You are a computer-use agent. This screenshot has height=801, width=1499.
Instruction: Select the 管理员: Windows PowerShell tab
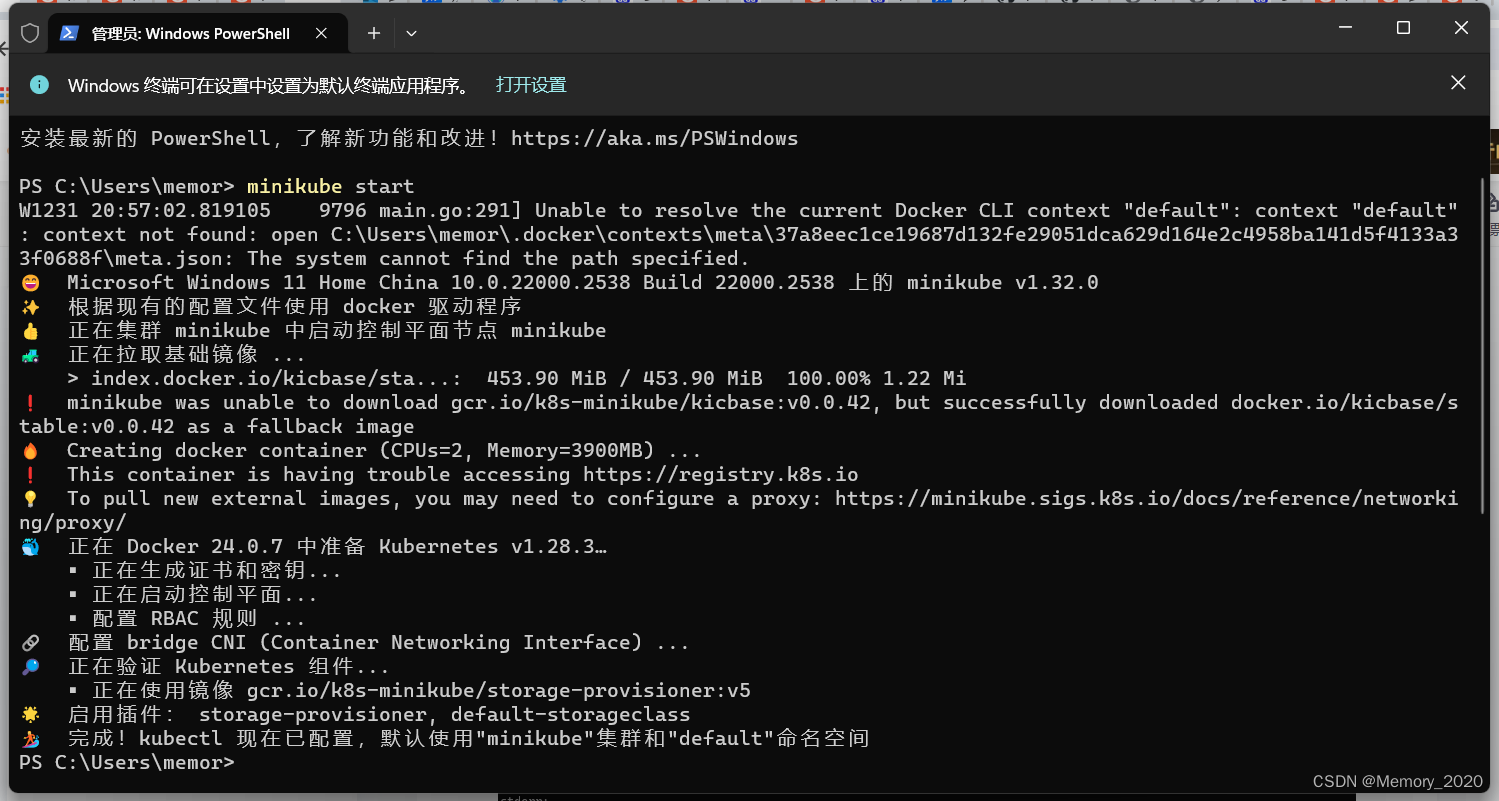(198, 33)
